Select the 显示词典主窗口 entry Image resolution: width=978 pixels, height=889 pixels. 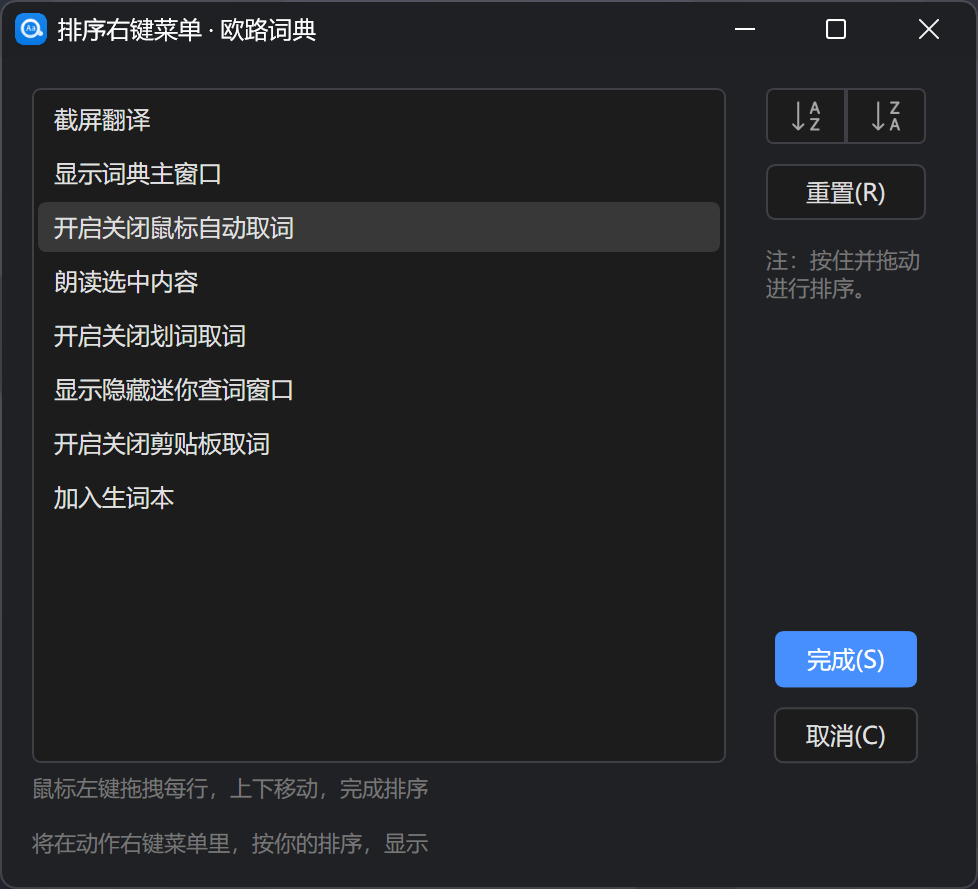[379, 173]
